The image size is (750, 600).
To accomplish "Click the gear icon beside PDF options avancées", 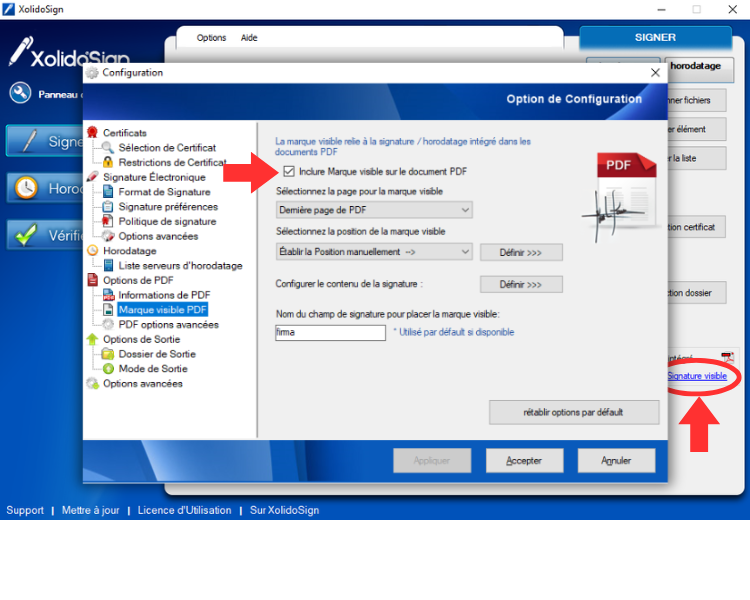I will click(109, 324).
